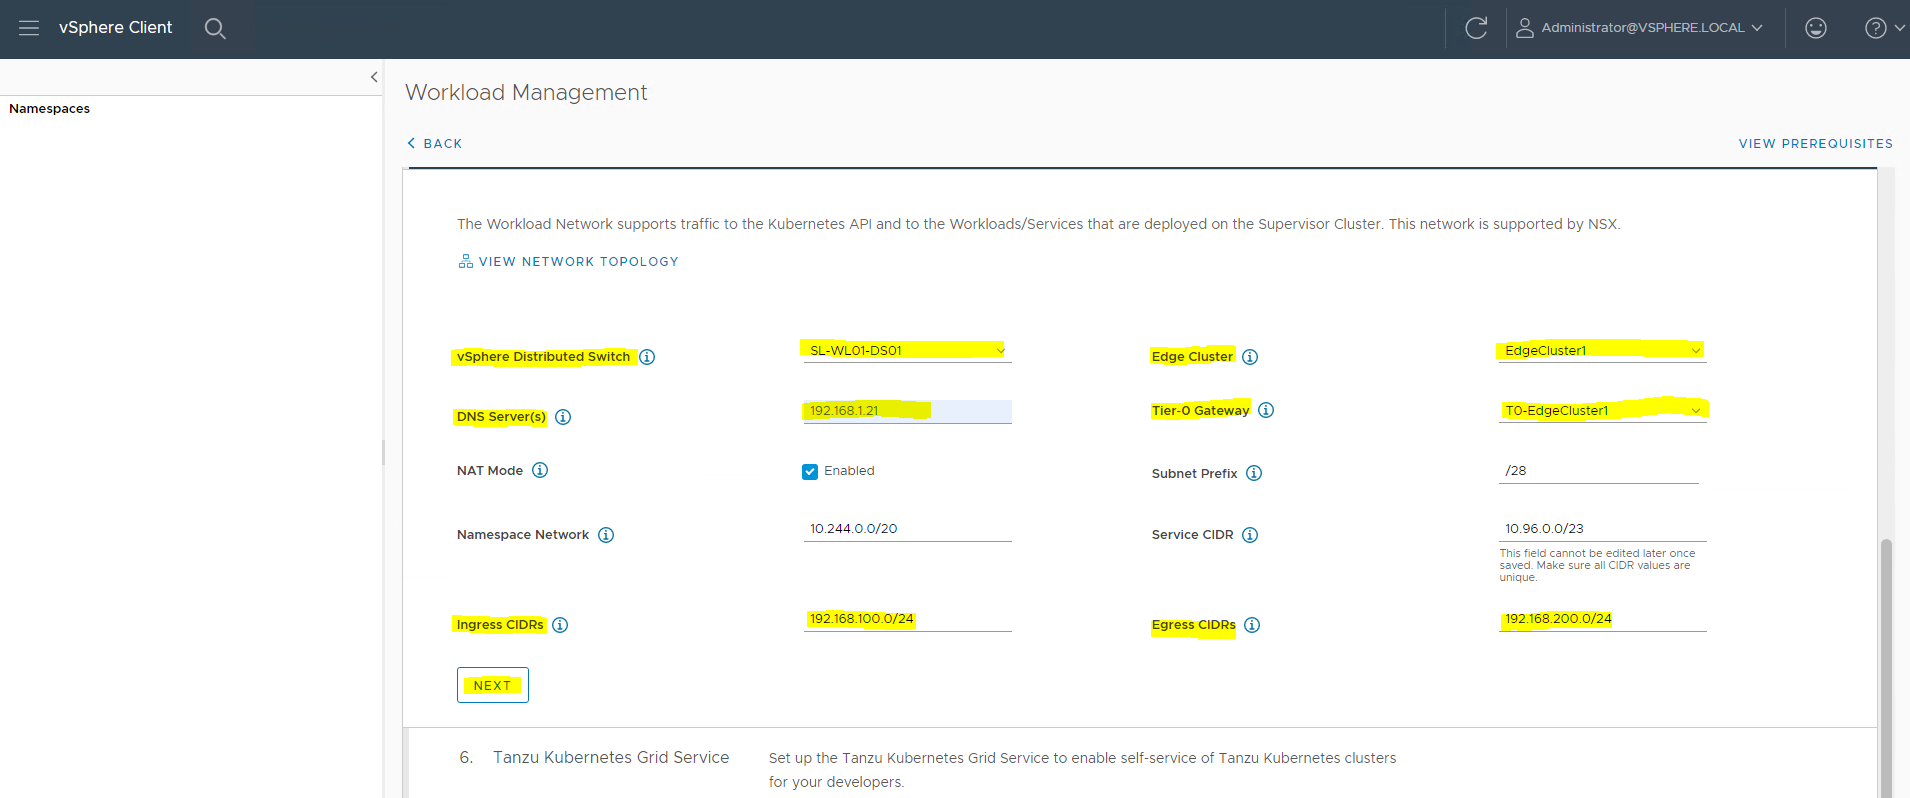Edit the DNS Server 192.168.1.21 field
The width and height of the screenshot is (1910, 798).
pos(907,411)
